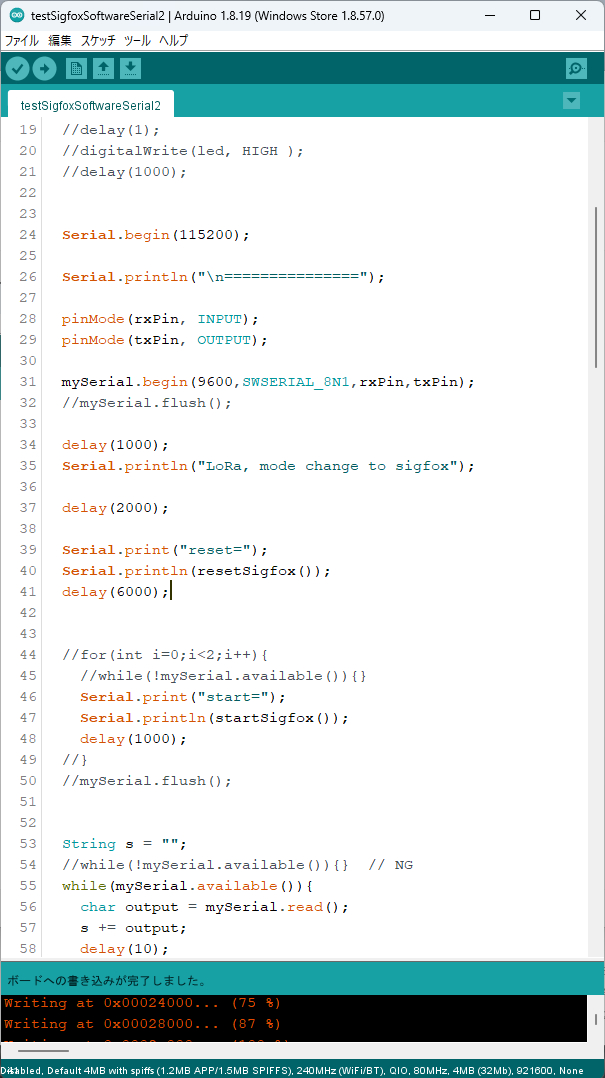Place cursor at end of delay(6000) line
Screen dimensions: 605x1078
point(171,592)
